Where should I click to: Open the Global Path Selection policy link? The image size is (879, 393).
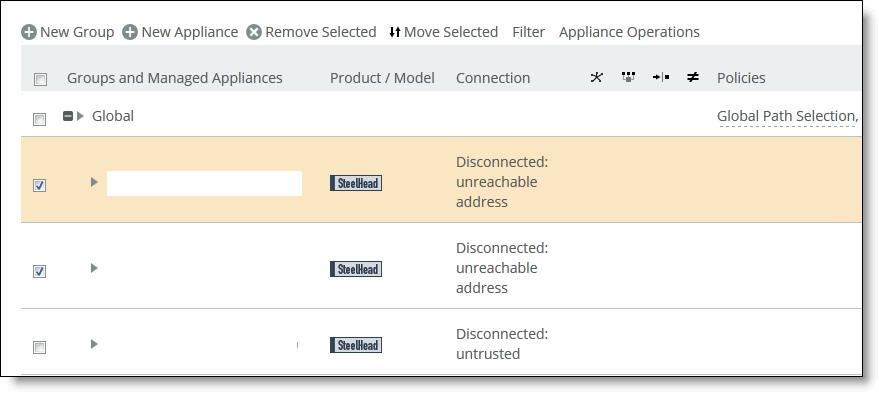[787, 117]
